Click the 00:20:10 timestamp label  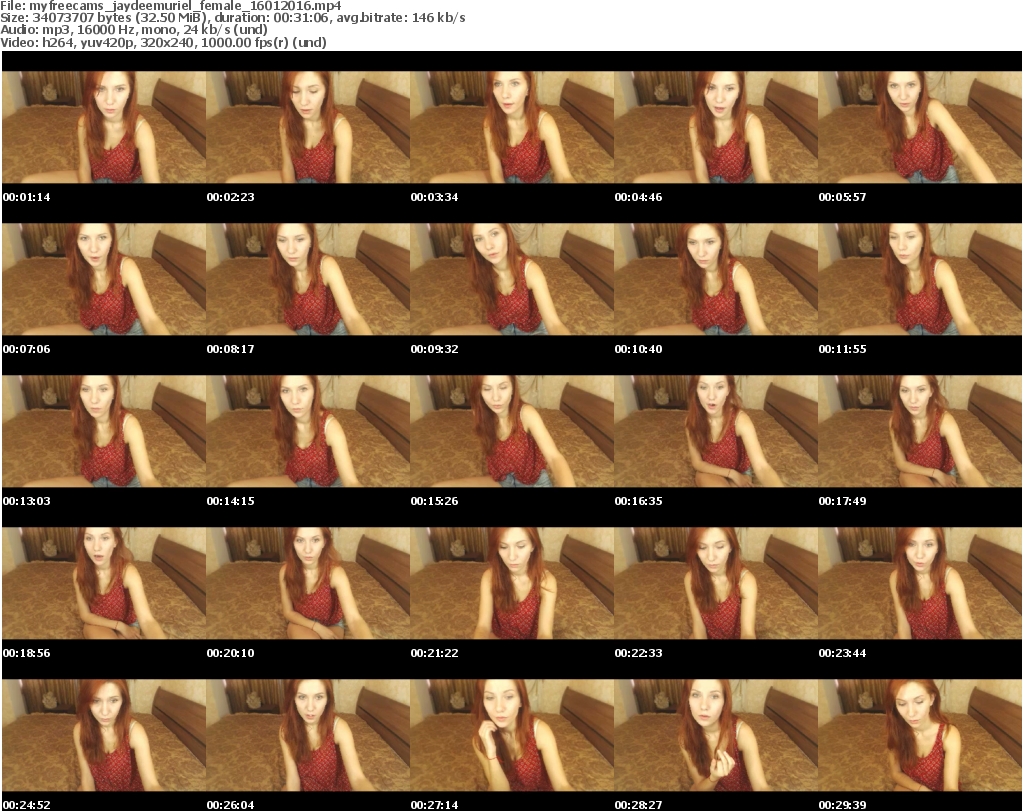tap(231, 652)
